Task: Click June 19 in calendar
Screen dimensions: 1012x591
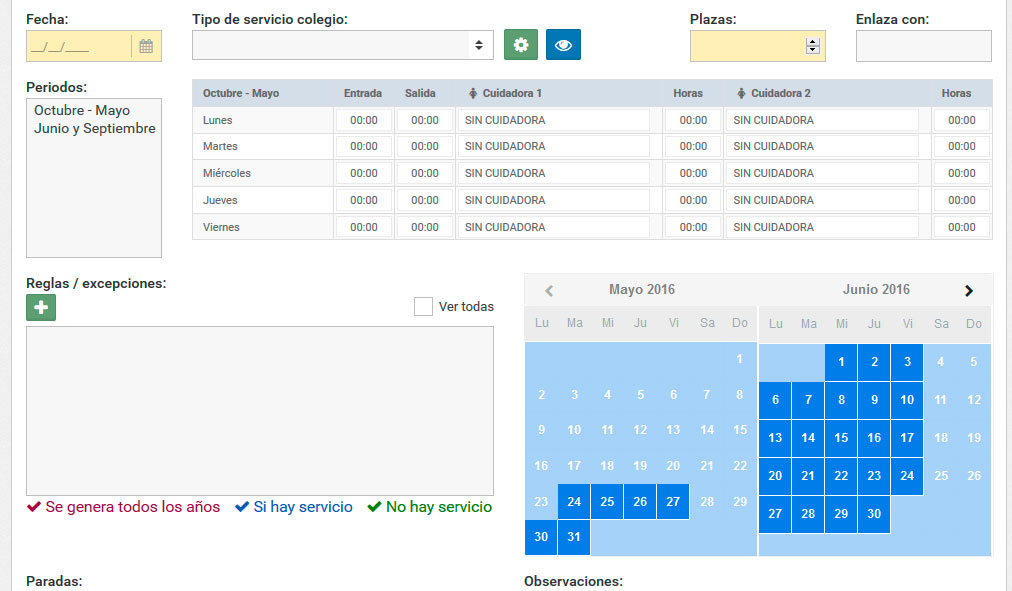Action: (x=974, y=438)
